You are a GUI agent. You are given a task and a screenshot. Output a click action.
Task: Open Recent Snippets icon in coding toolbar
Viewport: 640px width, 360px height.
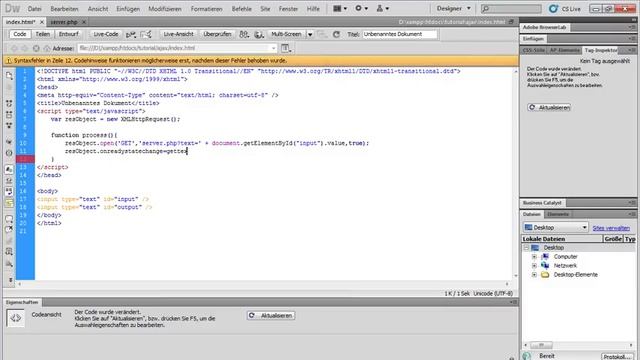point(9,252)
